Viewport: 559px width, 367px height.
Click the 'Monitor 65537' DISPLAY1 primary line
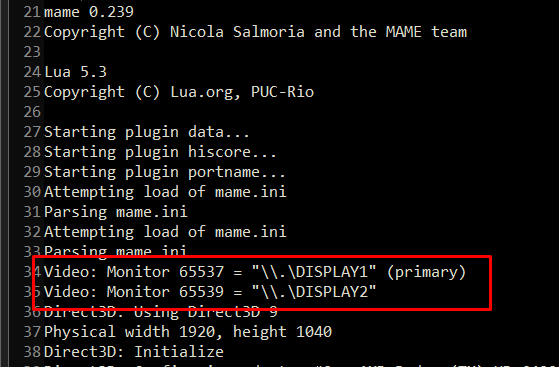pyautogui.click(x=255, y=272)
